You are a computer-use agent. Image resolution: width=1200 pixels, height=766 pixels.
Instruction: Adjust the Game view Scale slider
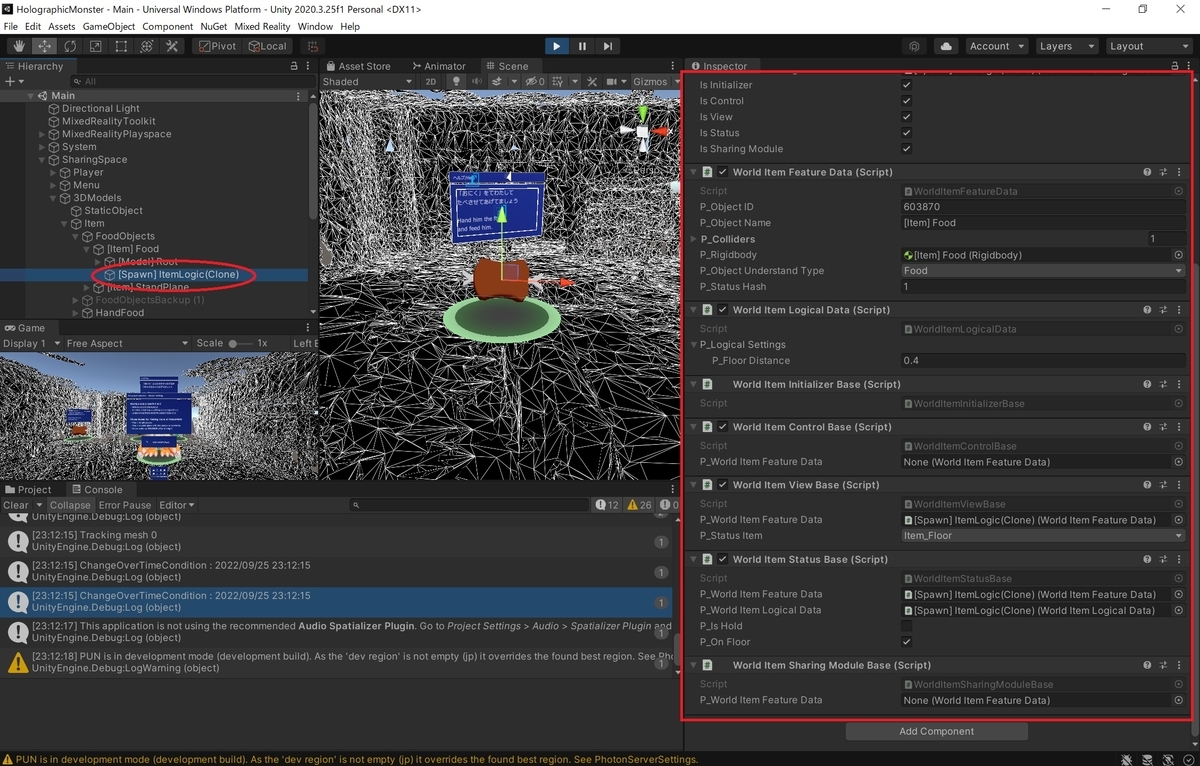[x=240, y=343]
